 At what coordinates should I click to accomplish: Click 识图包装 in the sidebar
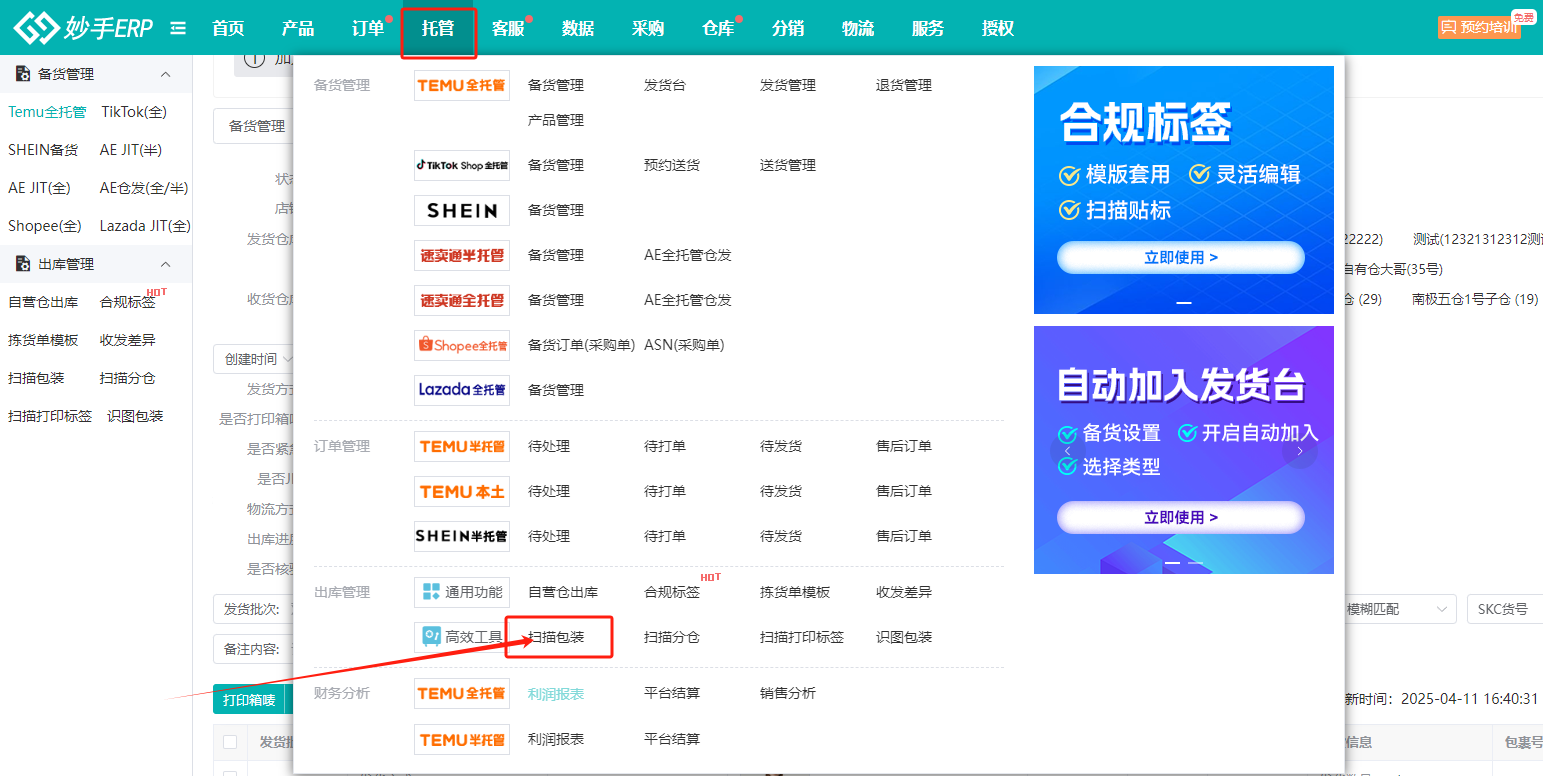coord(135,416)
